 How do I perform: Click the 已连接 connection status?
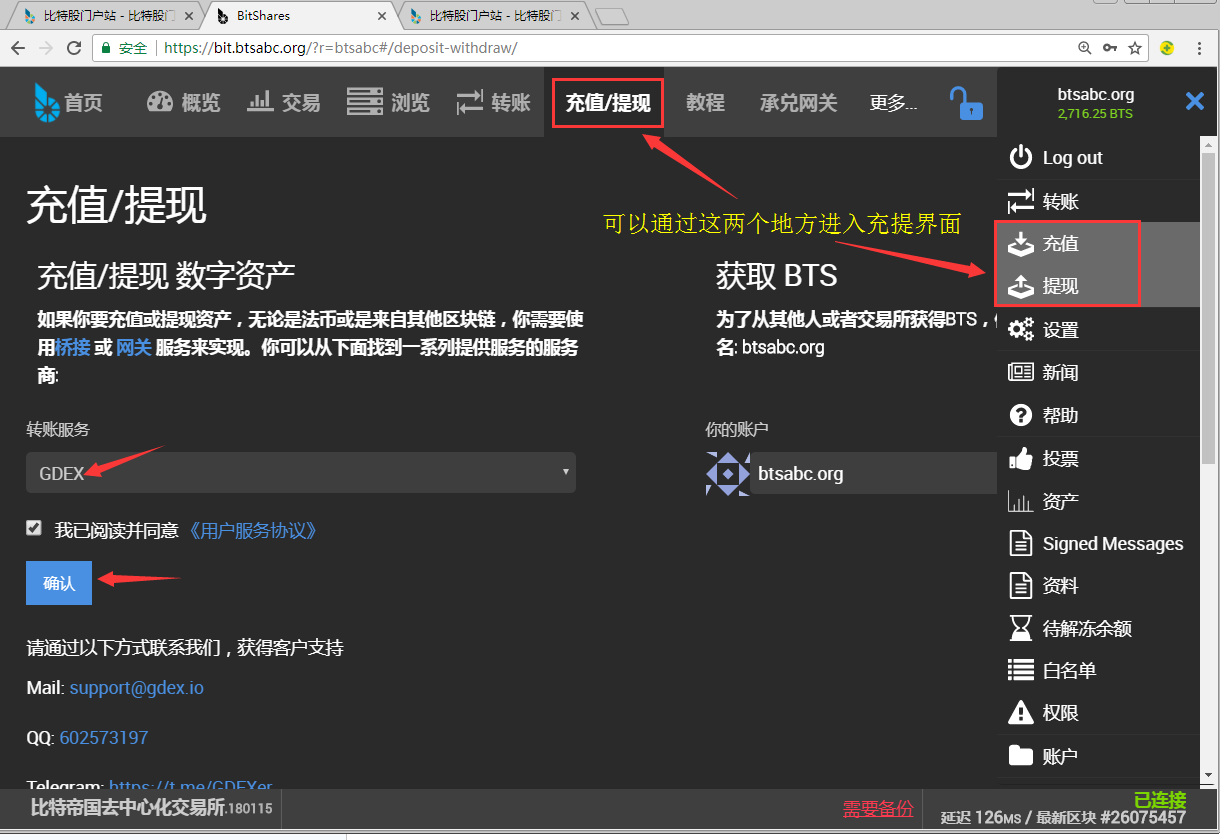click(x=1160, y=800)
